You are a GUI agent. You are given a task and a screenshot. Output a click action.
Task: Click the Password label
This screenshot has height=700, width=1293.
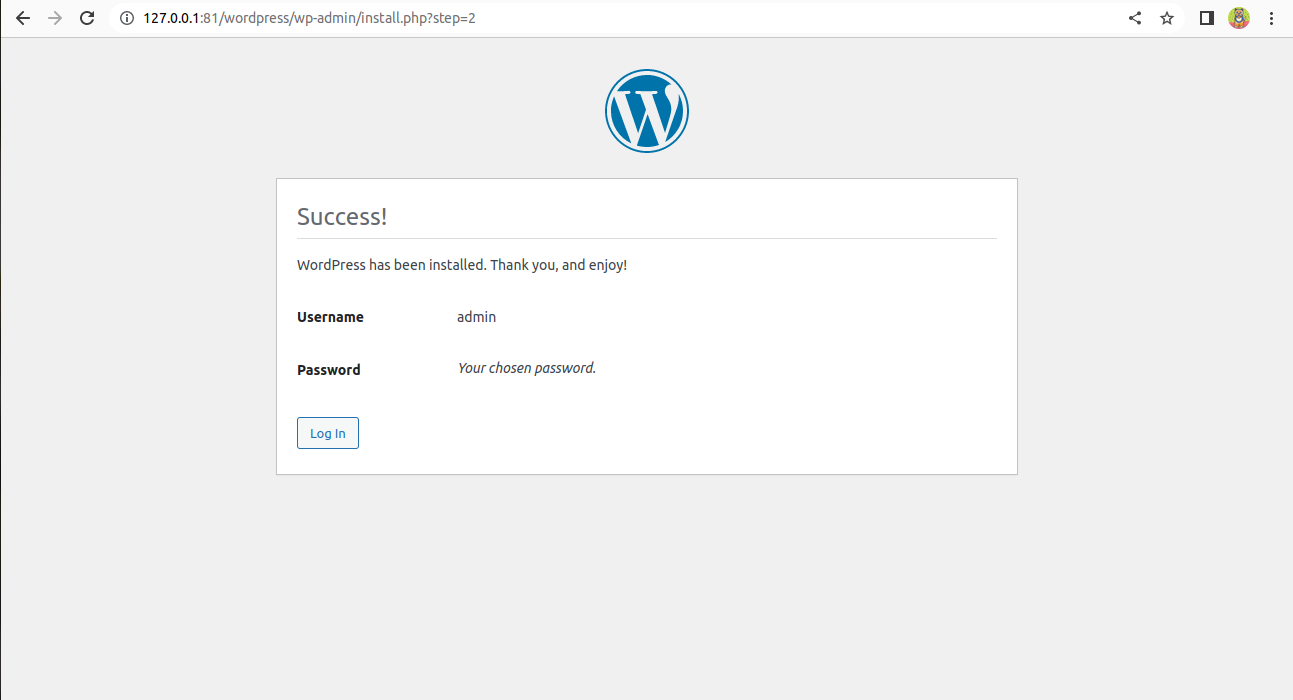(329, 370)
